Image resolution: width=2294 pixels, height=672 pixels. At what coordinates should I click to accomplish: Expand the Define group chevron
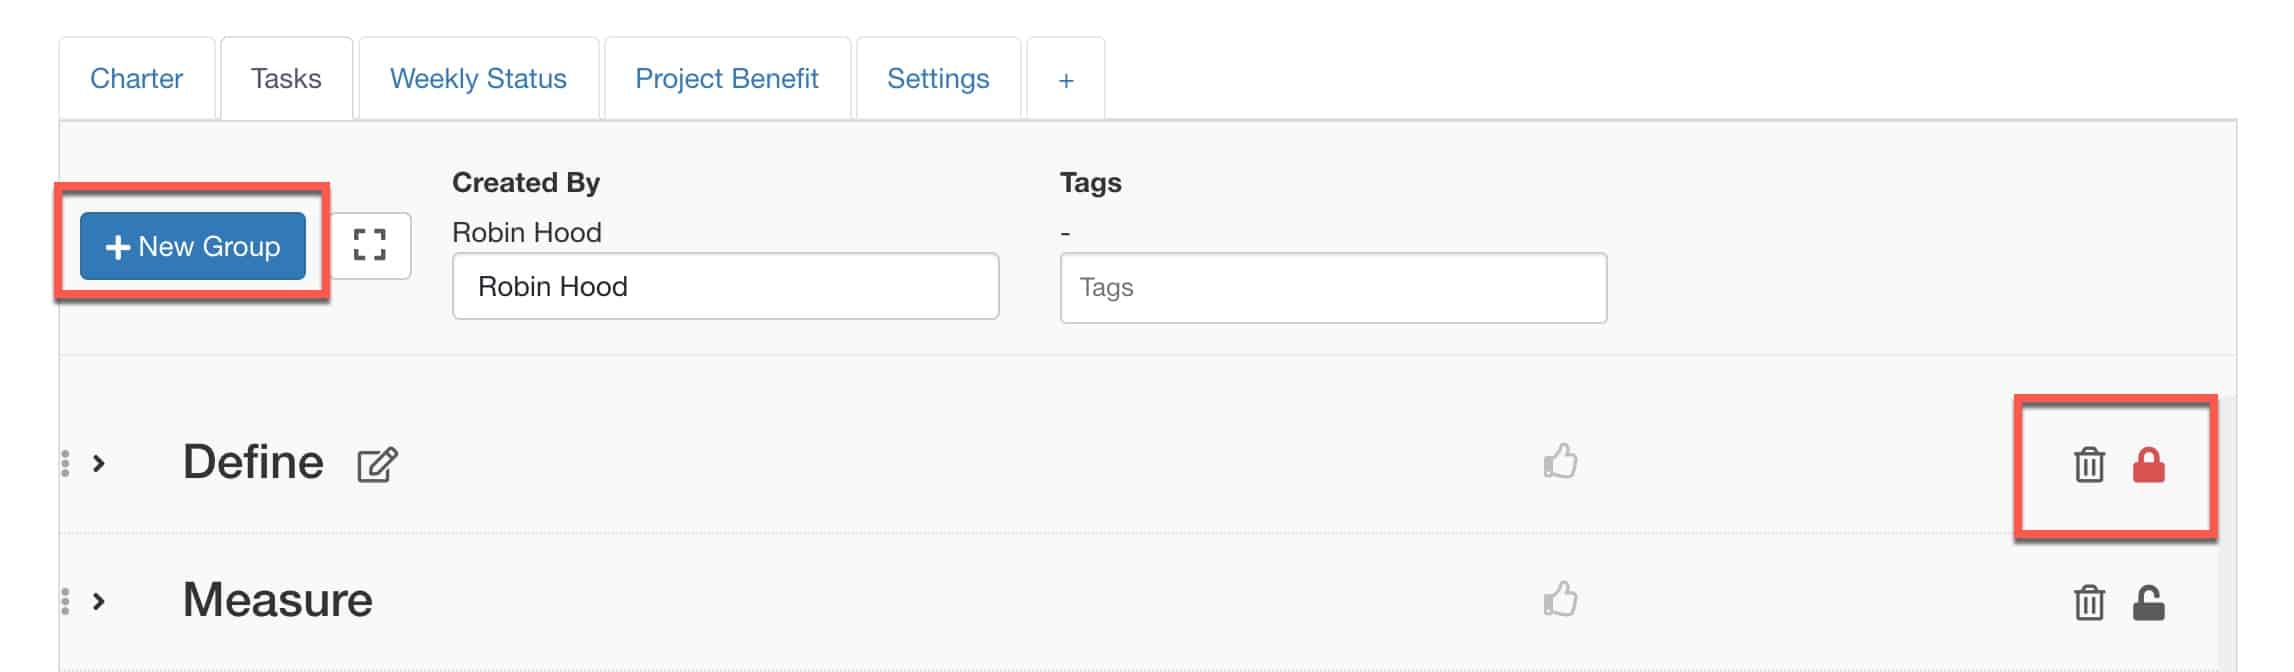click(99, 463)
